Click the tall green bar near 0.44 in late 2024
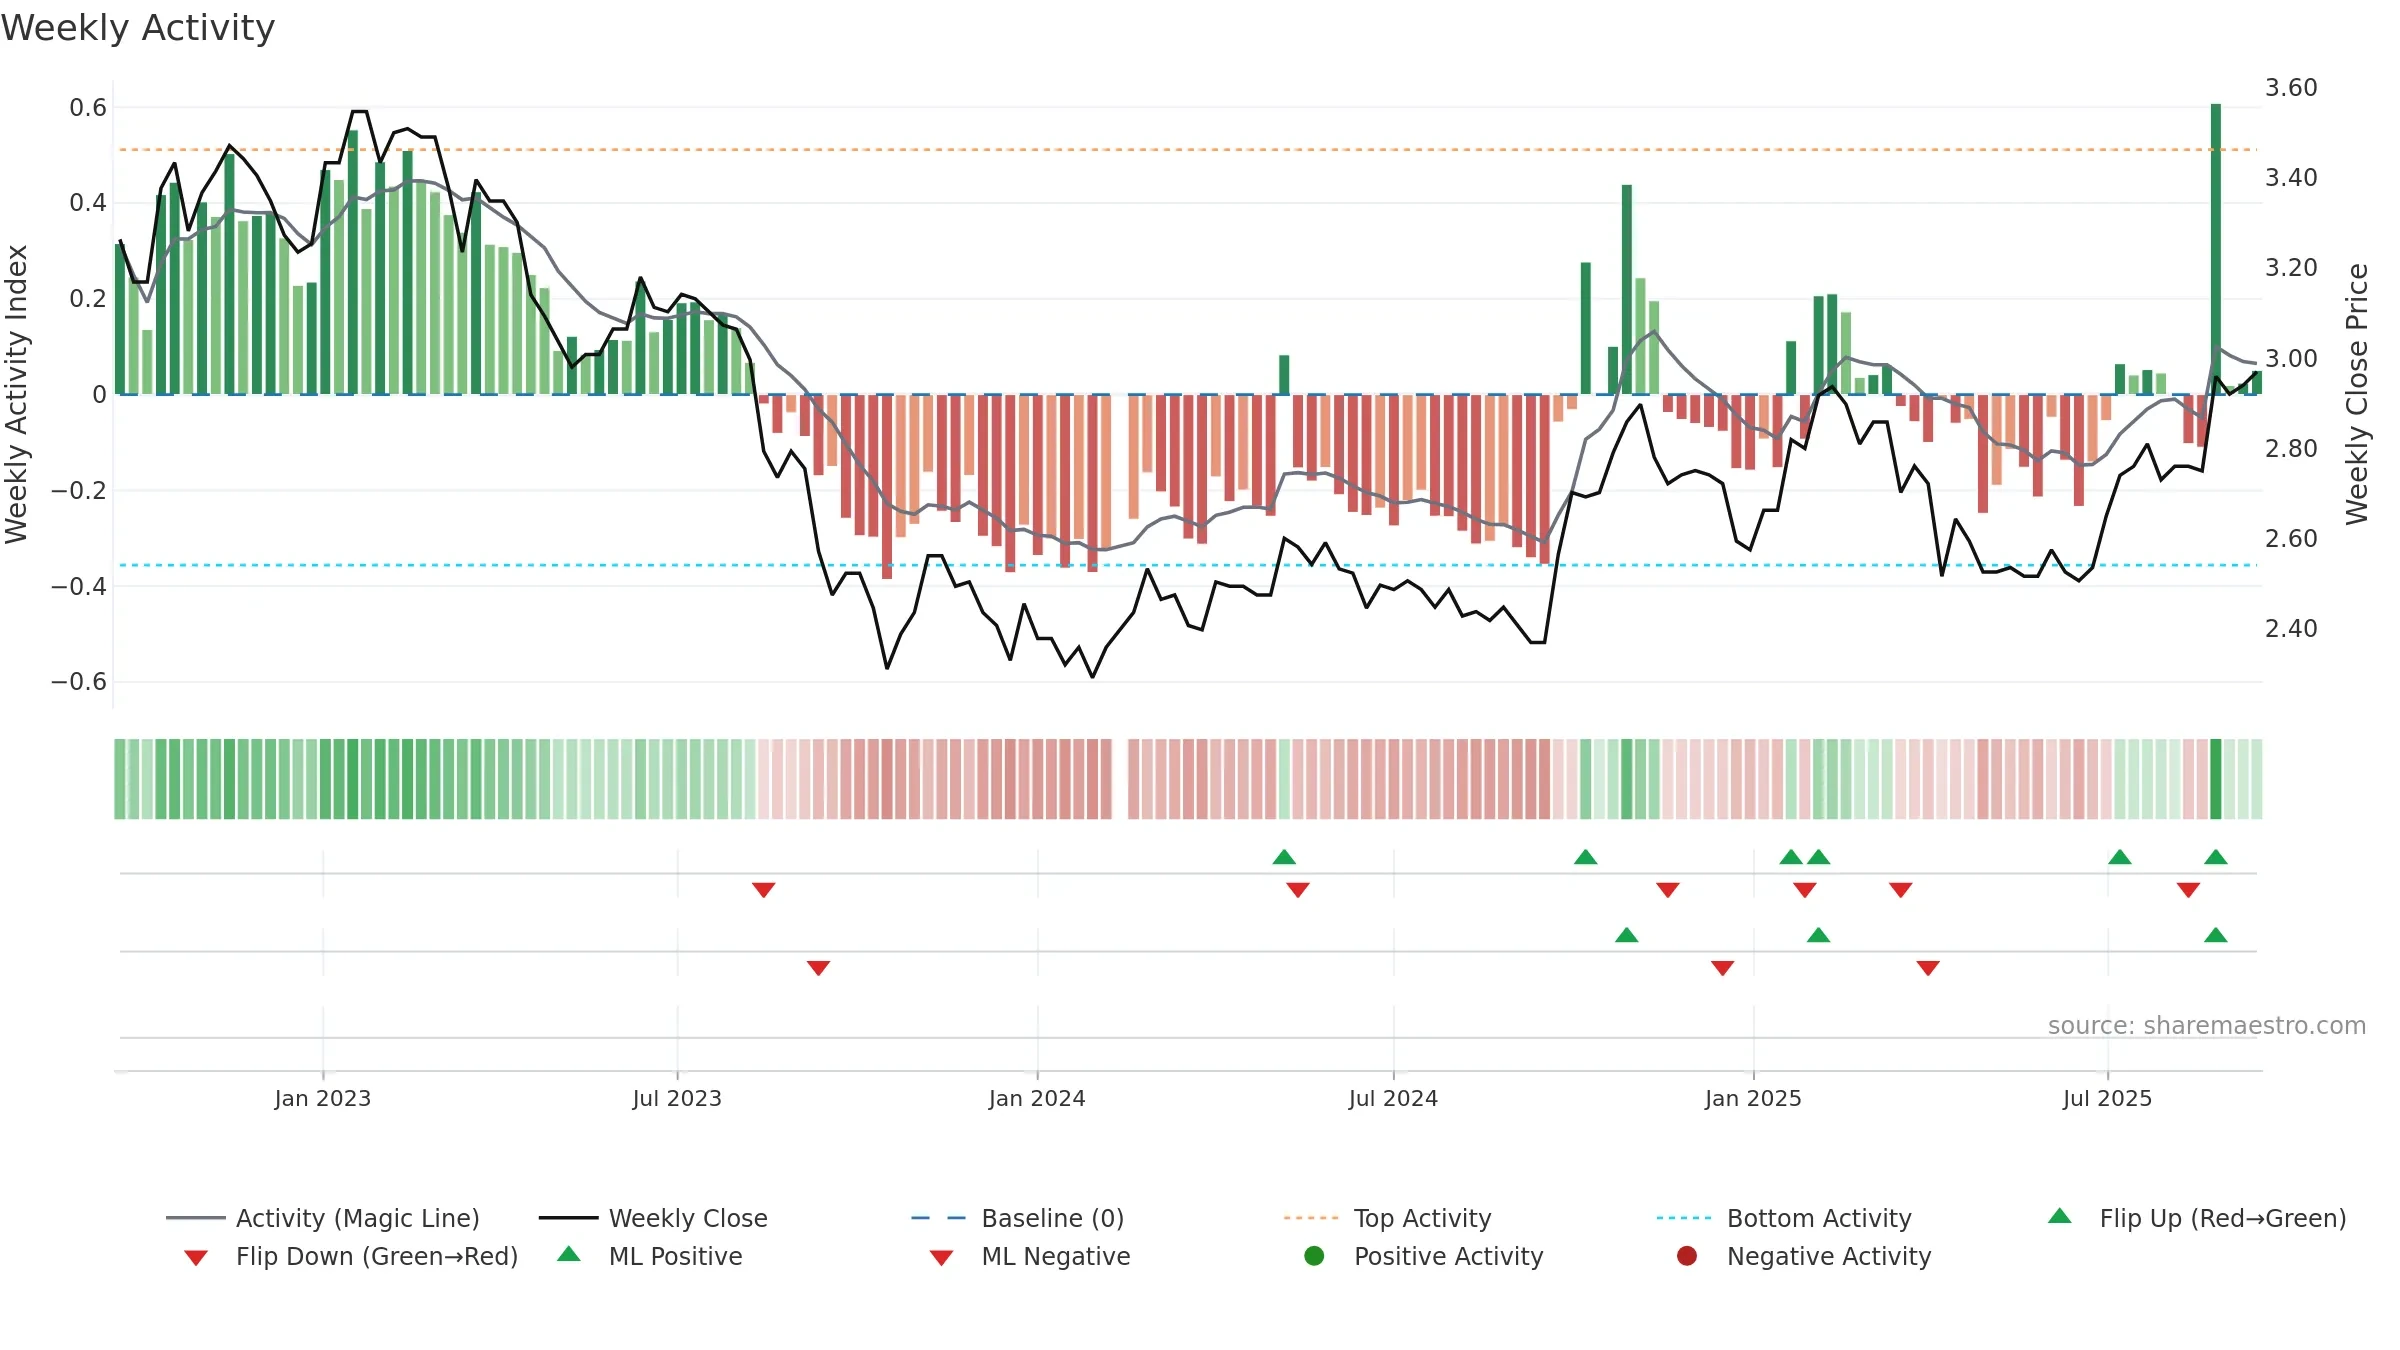2400x1350 pixels. [x=1627, y=290]
